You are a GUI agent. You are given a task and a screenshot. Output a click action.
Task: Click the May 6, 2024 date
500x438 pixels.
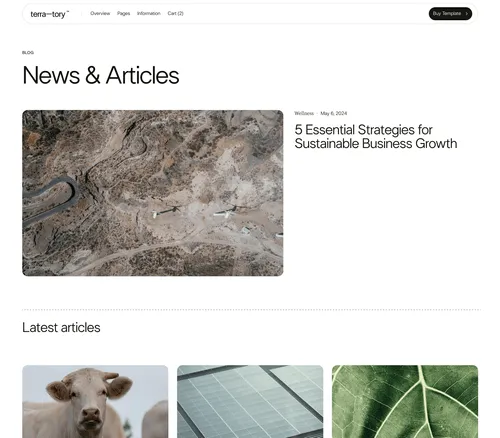pos(334,113)
